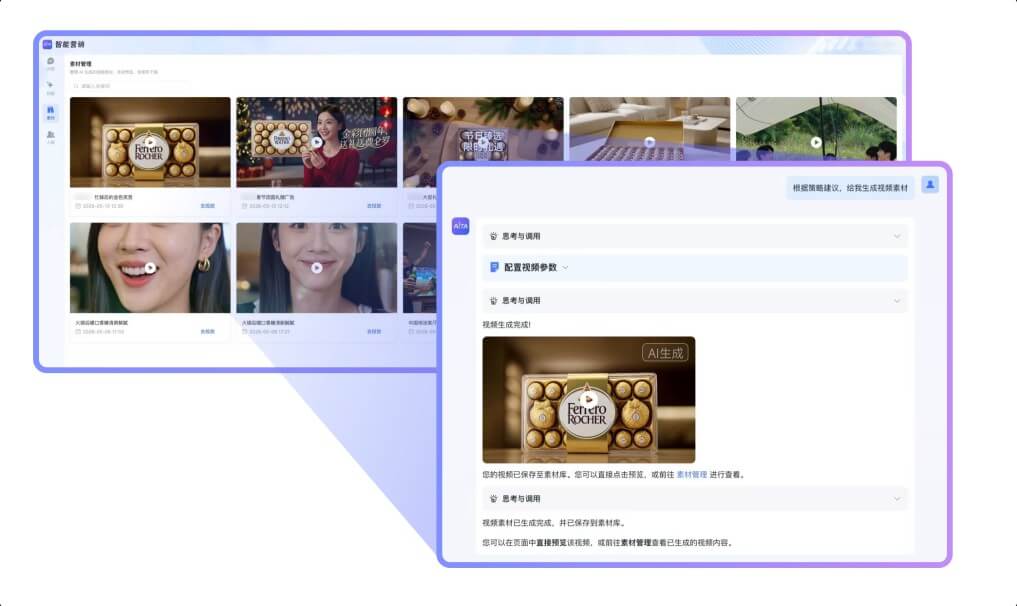This screenshot has height=606, width=1017.
Task: Select the highlighted 素材 library sidebar icon
Action: point(51,112)
